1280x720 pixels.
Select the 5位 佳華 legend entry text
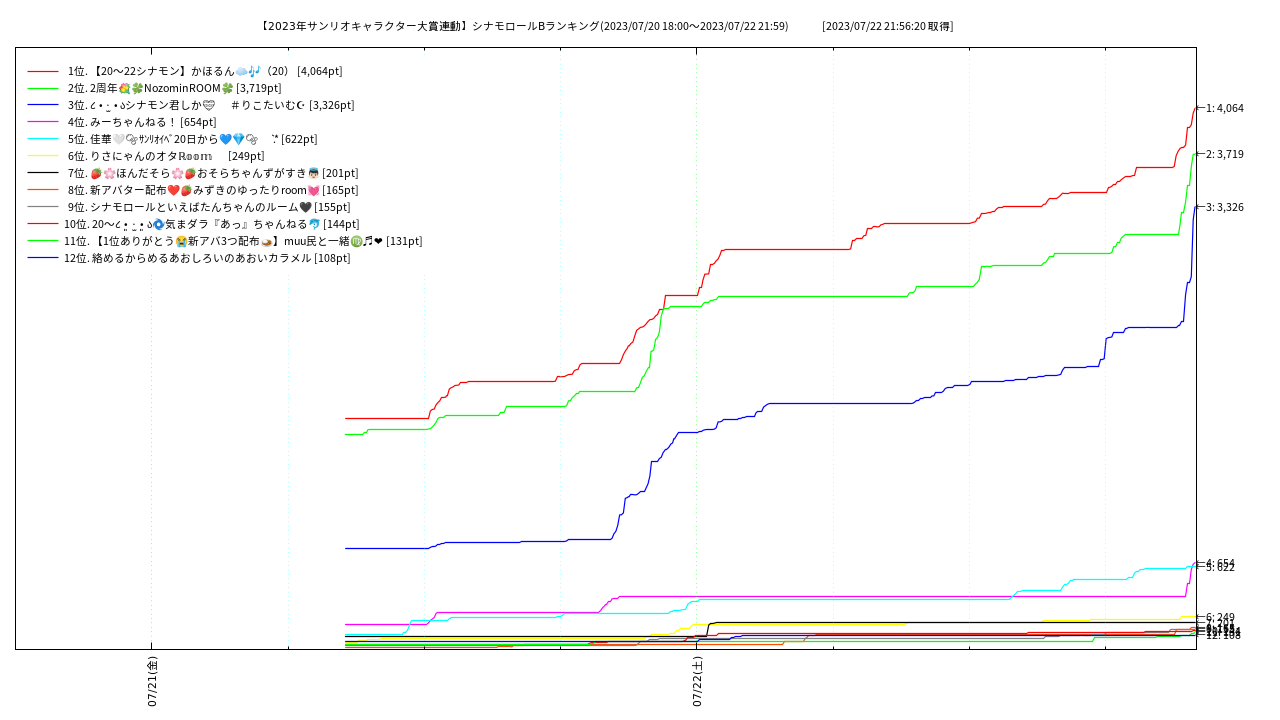click(x=193, y=139)
